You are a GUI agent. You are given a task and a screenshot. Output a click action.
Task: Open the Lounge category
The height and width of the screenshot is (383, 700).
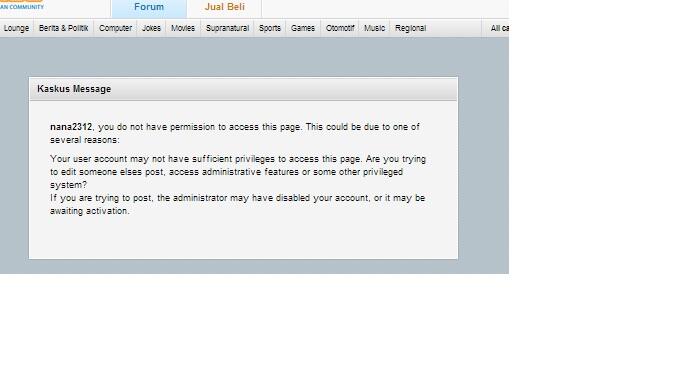coord(16,28)
